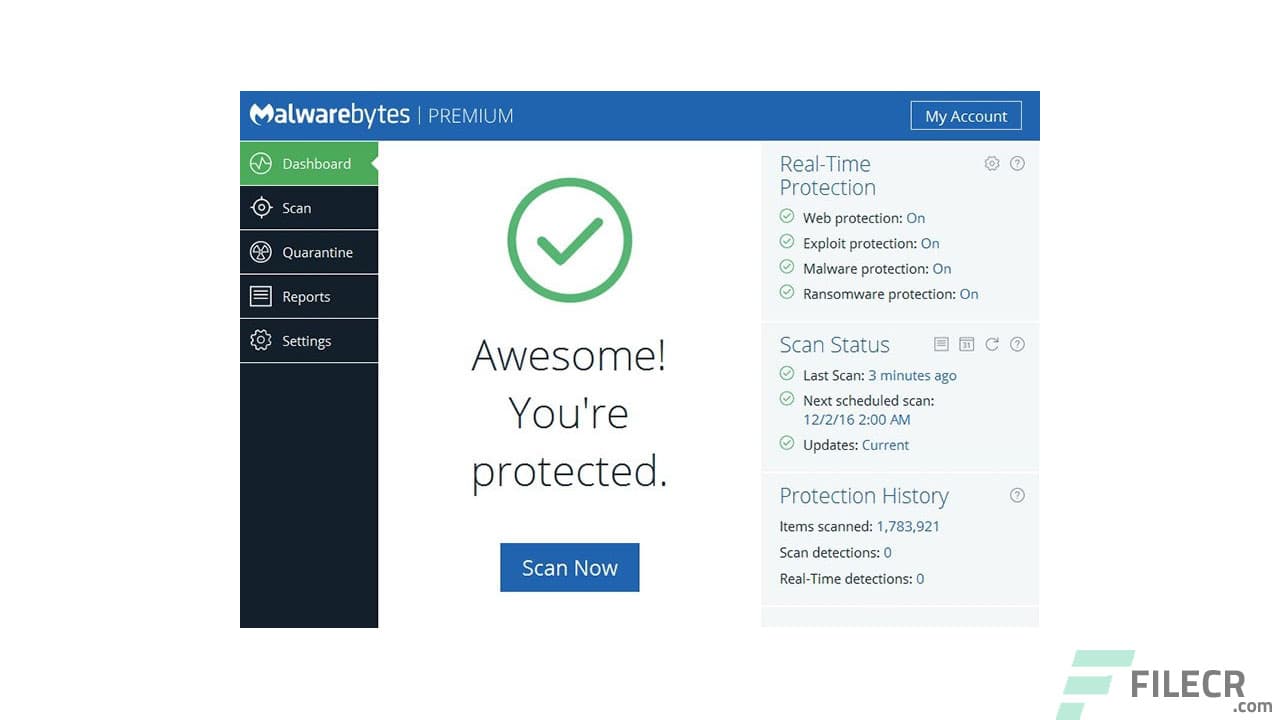Click the Scan Status report icon
Viewport: 1280px width, 720px height.
941,344
